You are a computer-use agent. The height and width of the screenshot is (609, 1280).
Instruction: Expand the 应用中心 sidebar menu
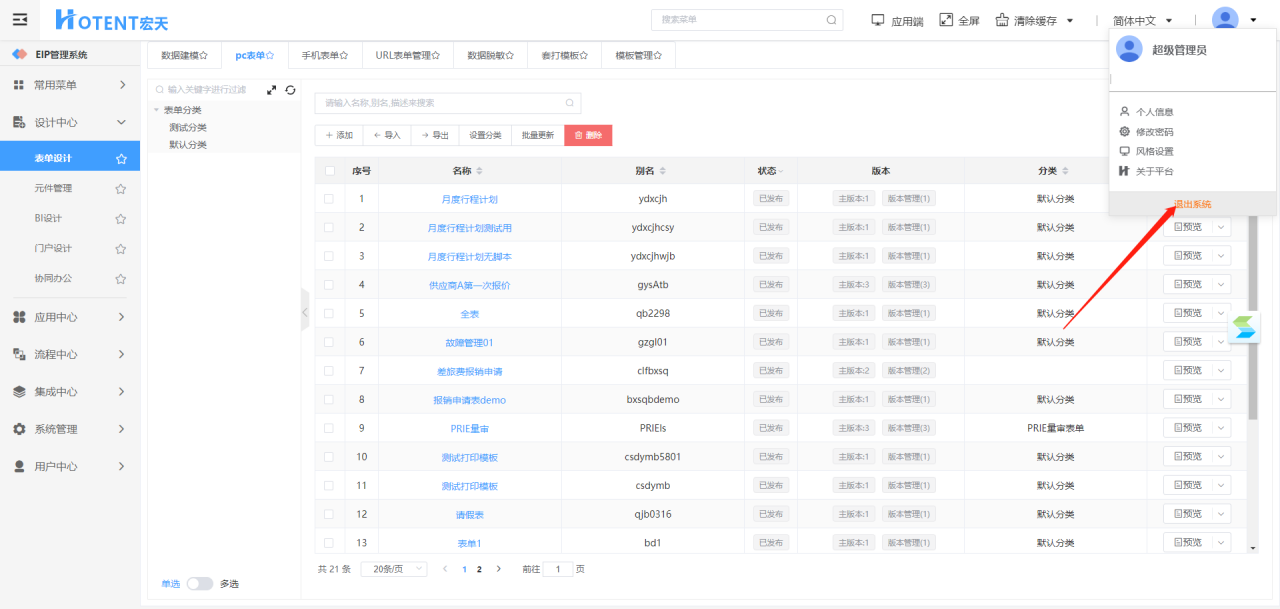(x=70, y=317)
